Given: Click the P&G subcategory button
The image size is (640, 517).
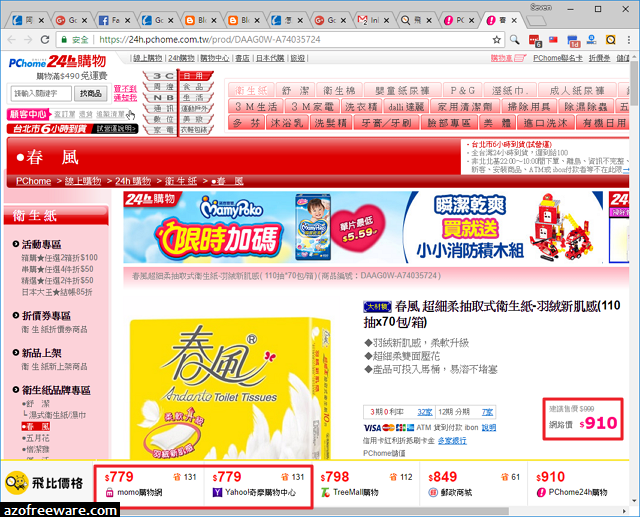Looking at the screenshot, I should pyautogui.click(x=462, y=90).
